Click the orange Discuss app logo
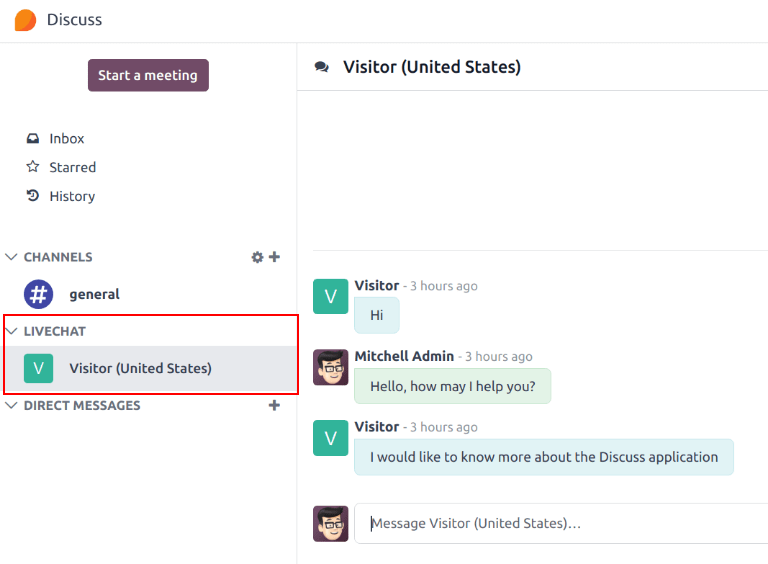 (x=25, y=20)
